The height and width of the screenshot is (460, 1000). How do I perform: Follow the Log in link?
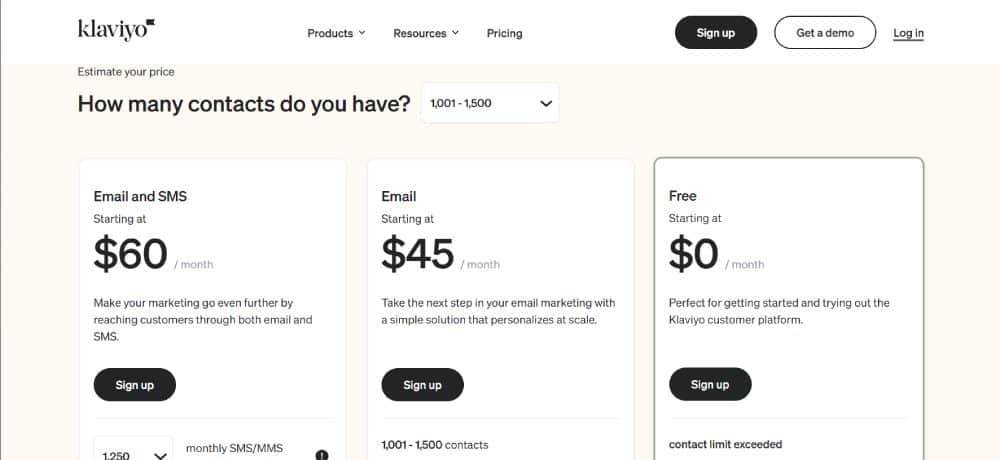[908, 33]
